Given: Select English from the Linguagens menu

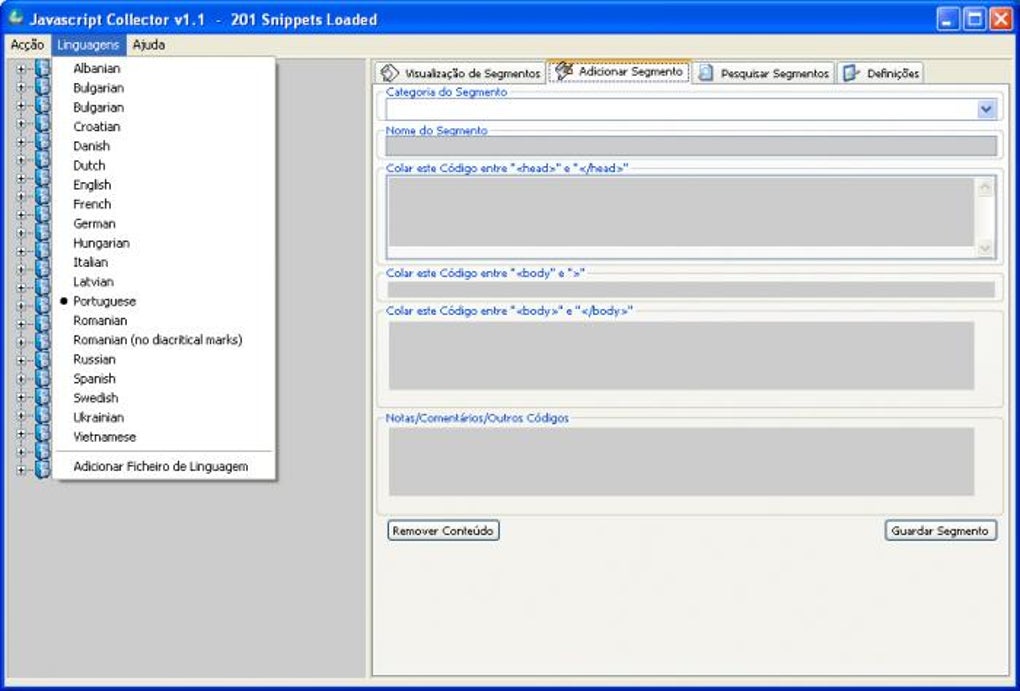Looking at the screenshot, I should [94, 184].
